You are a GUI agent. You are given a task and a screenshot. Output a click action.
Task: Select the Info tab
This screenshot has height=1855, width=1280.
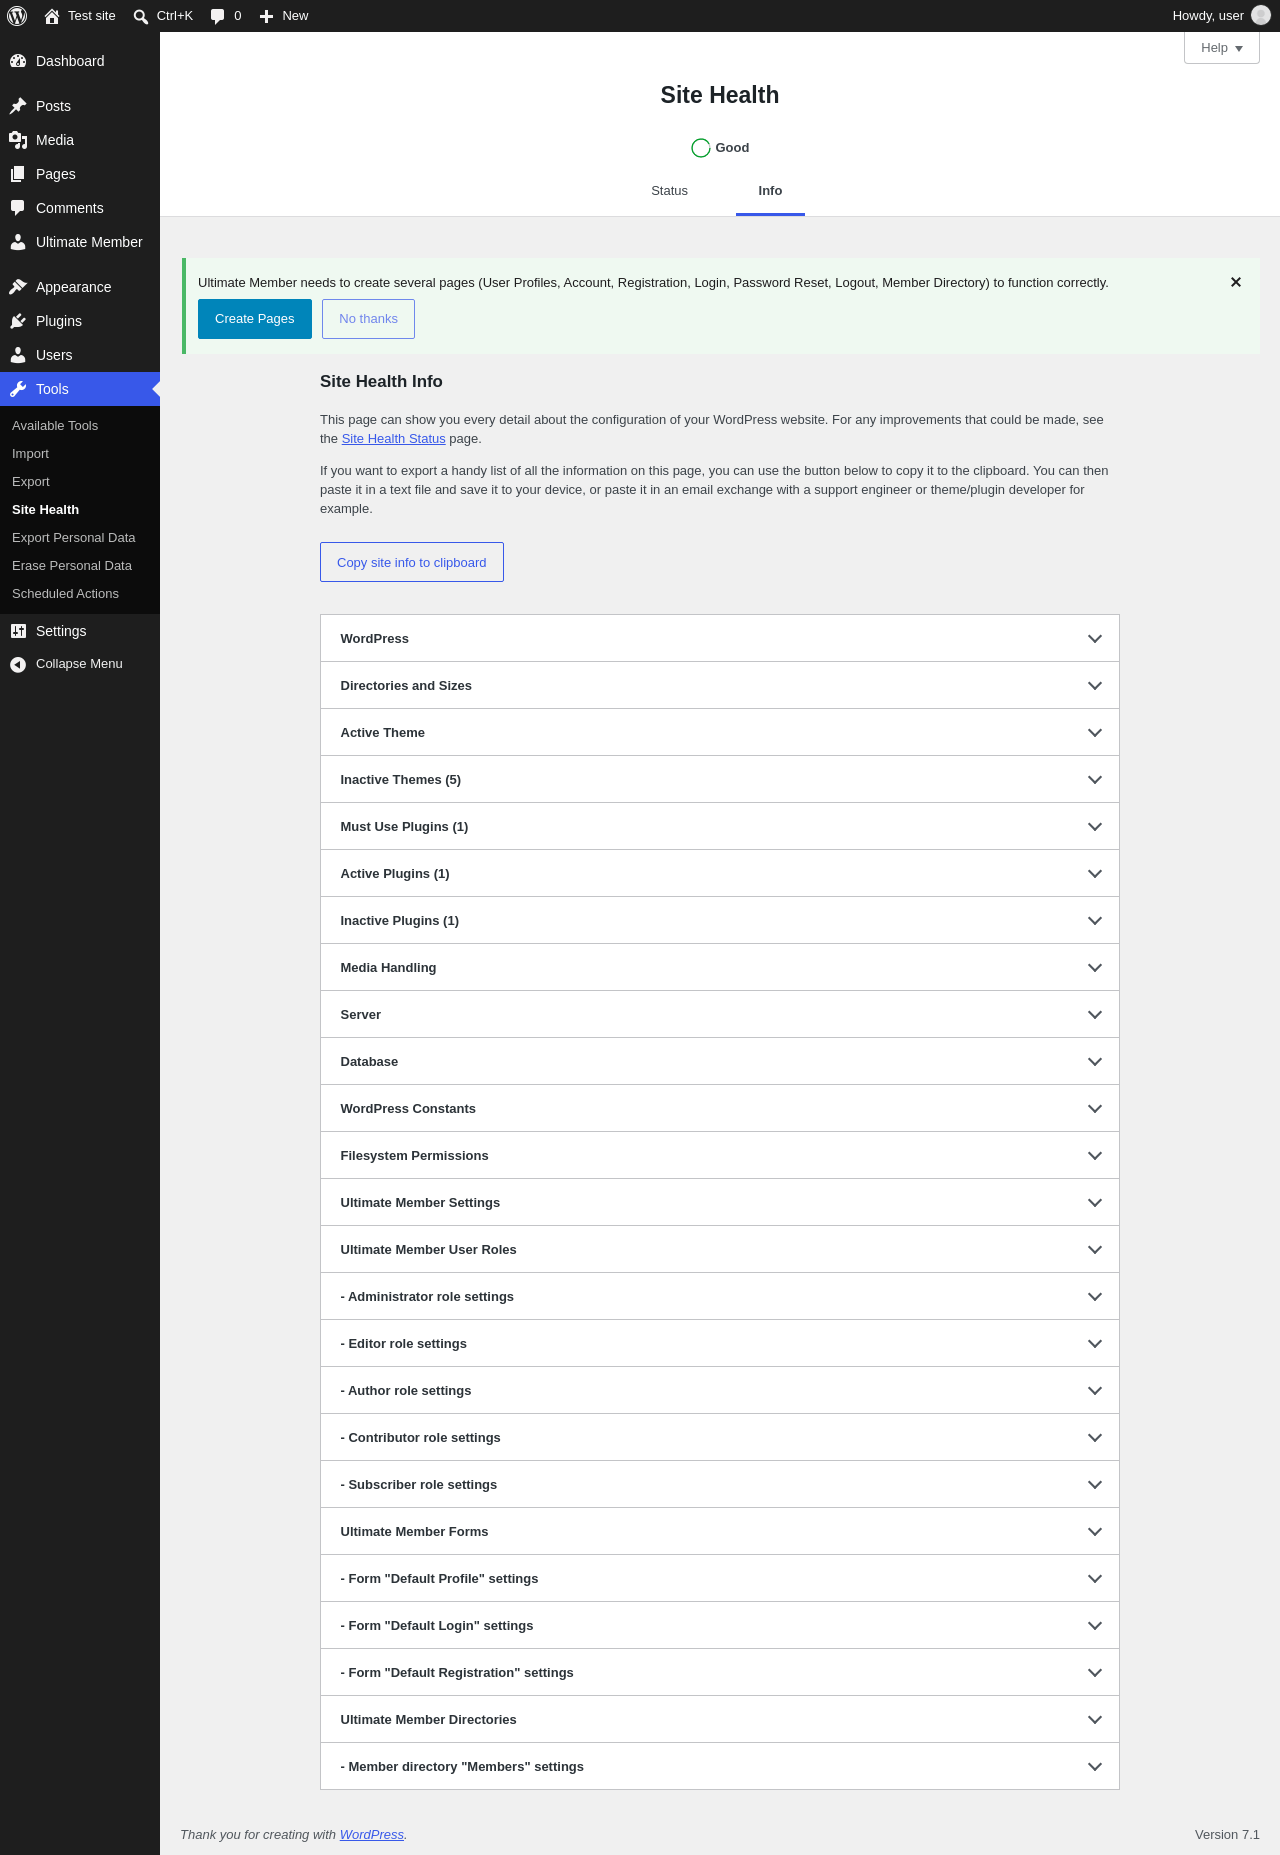click(770, 191)
